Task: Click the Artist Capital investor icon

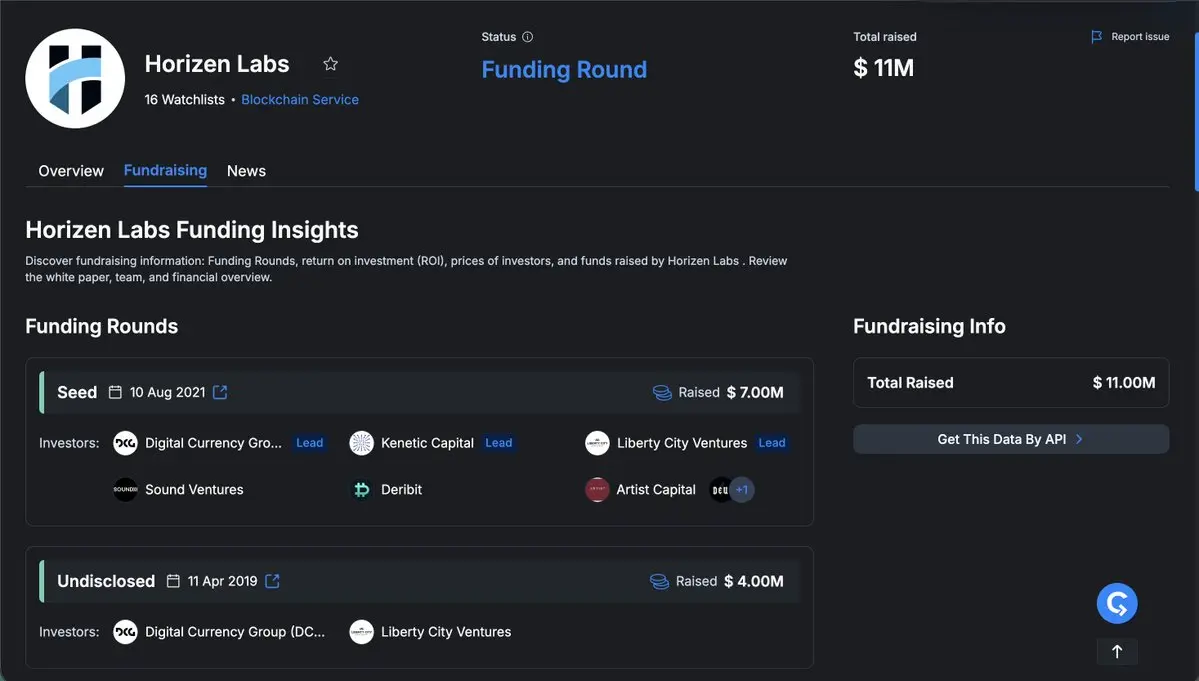Action: pyautogui.click(x=597, y=490)
